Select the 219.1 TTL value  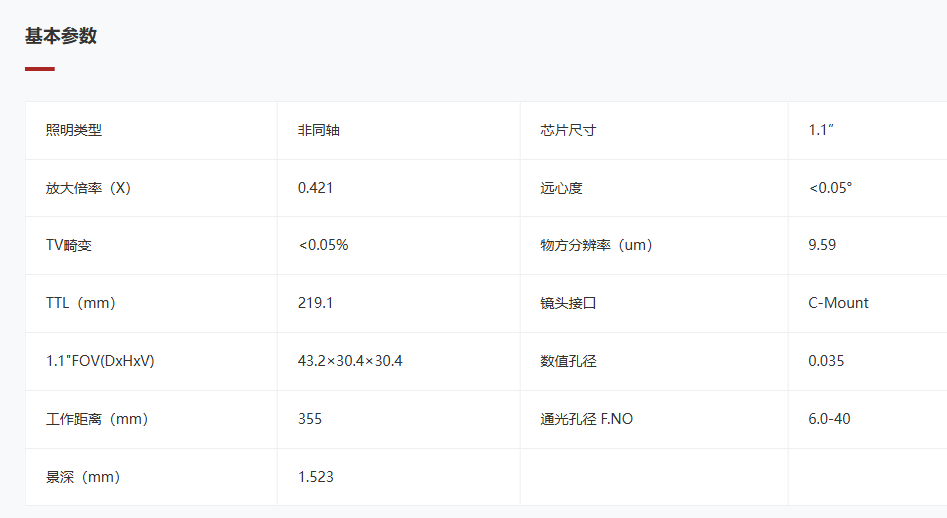(315, 303)
